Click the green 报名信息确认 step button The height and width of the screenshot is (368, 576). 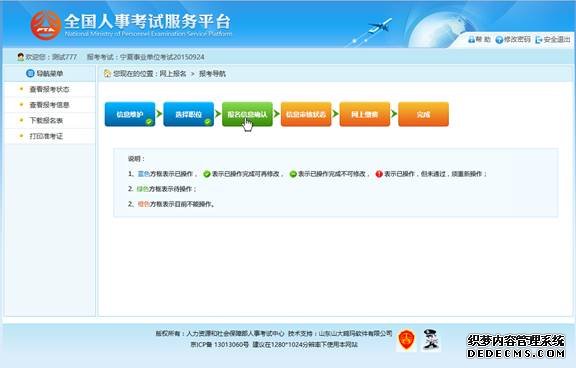click(247, 114)
